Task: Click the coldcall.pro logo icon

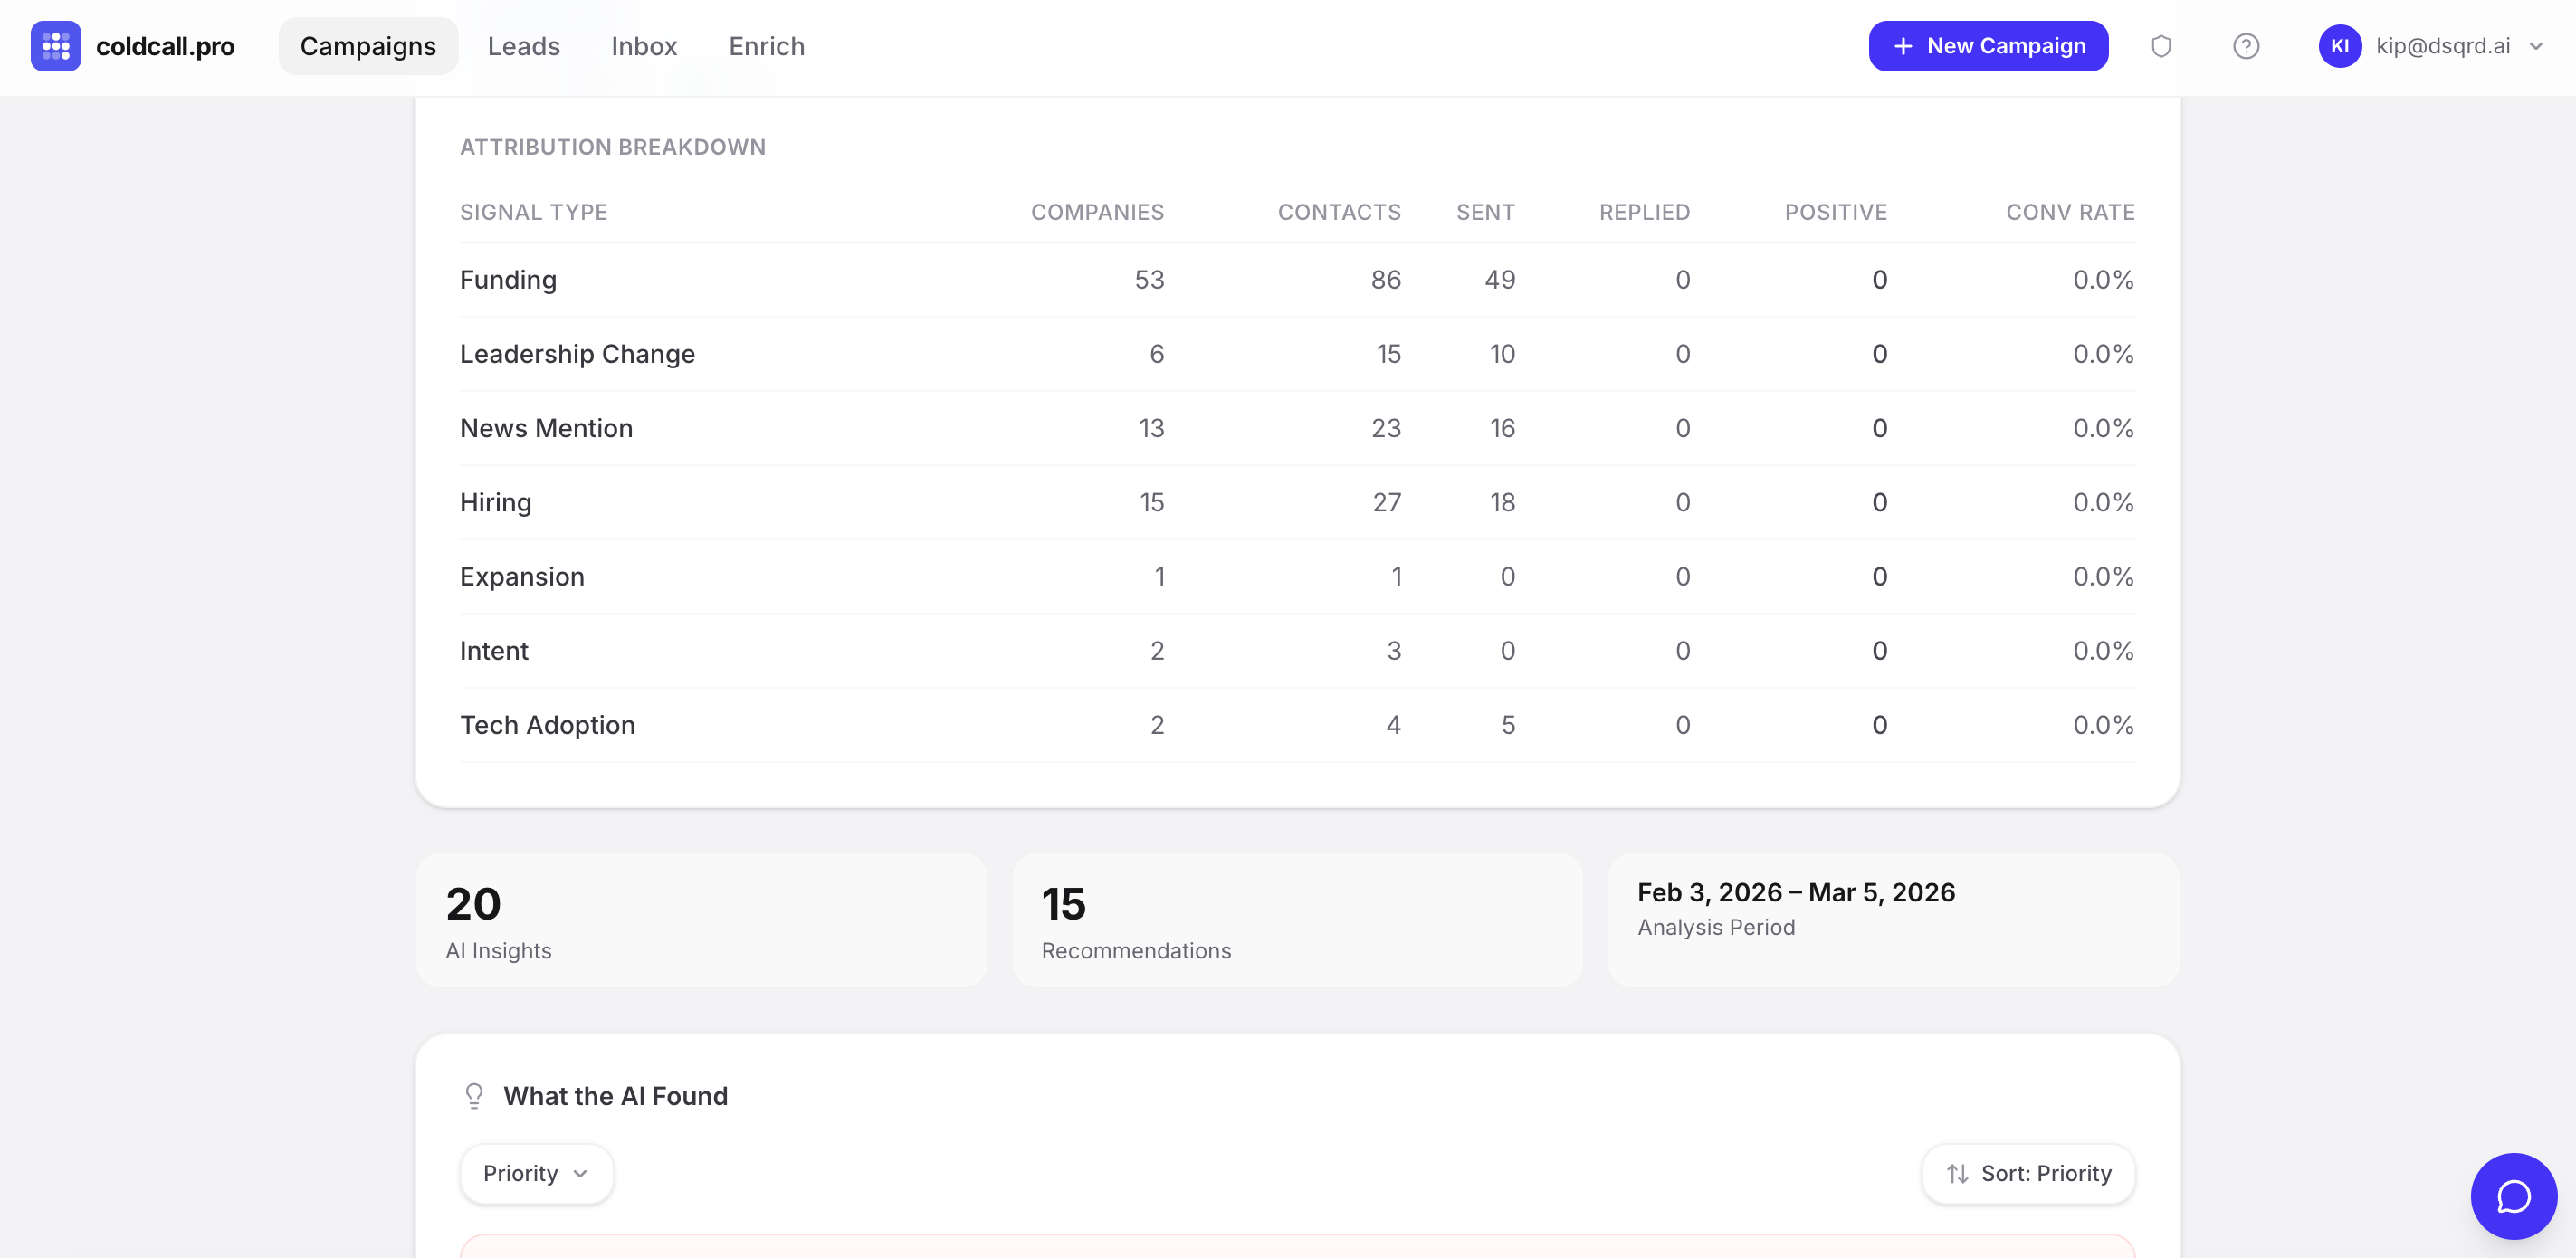Action: pyautogui.click(x=55, y=46)
